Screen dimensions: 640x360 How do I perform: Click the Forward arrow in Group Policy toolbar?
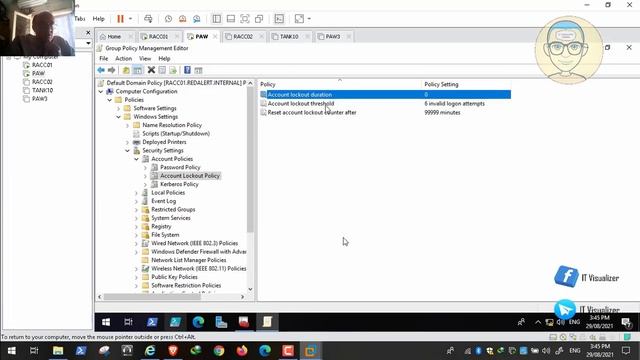point(111,70)
